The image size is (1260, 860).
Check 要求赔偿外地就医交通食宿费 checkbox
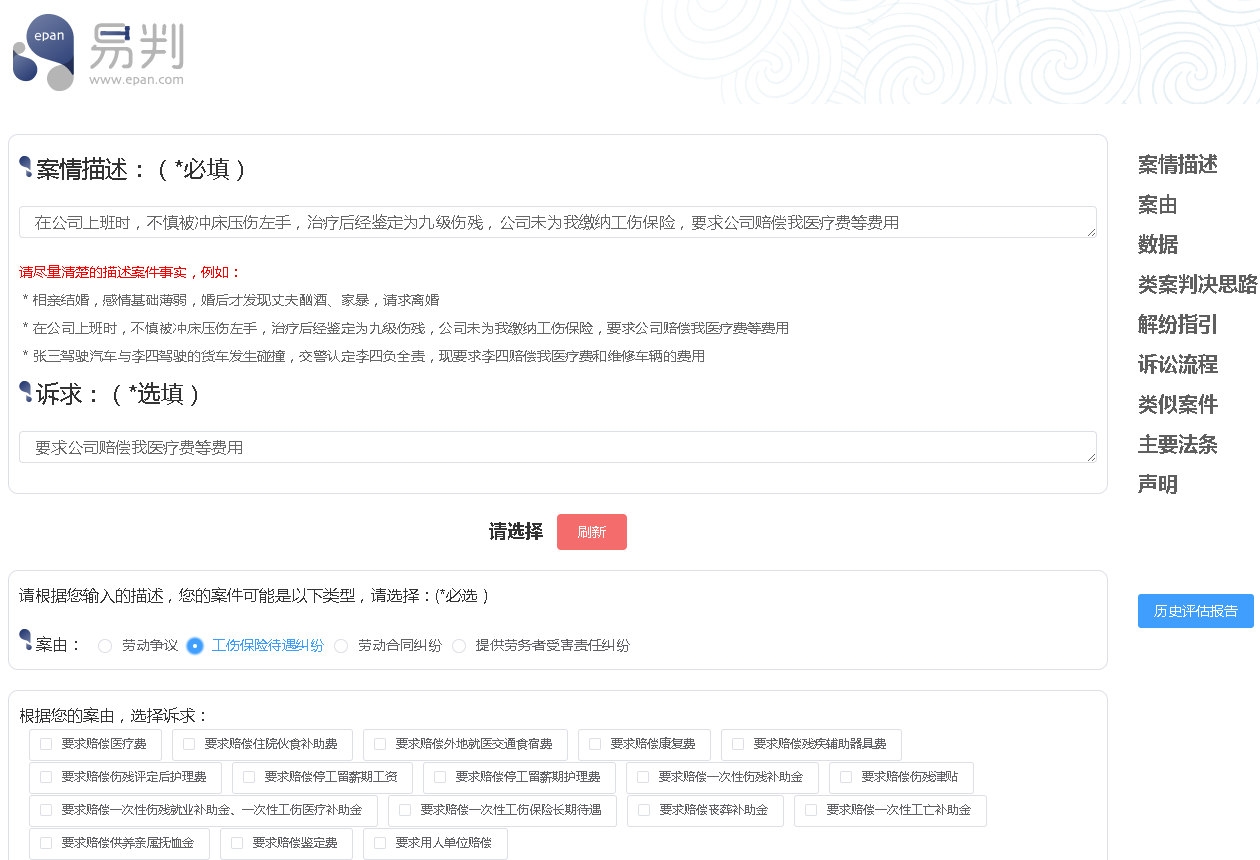point(380,744)
